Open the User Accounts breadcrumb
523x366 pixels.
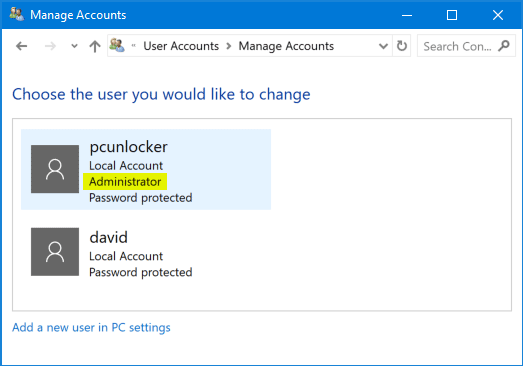181,46
